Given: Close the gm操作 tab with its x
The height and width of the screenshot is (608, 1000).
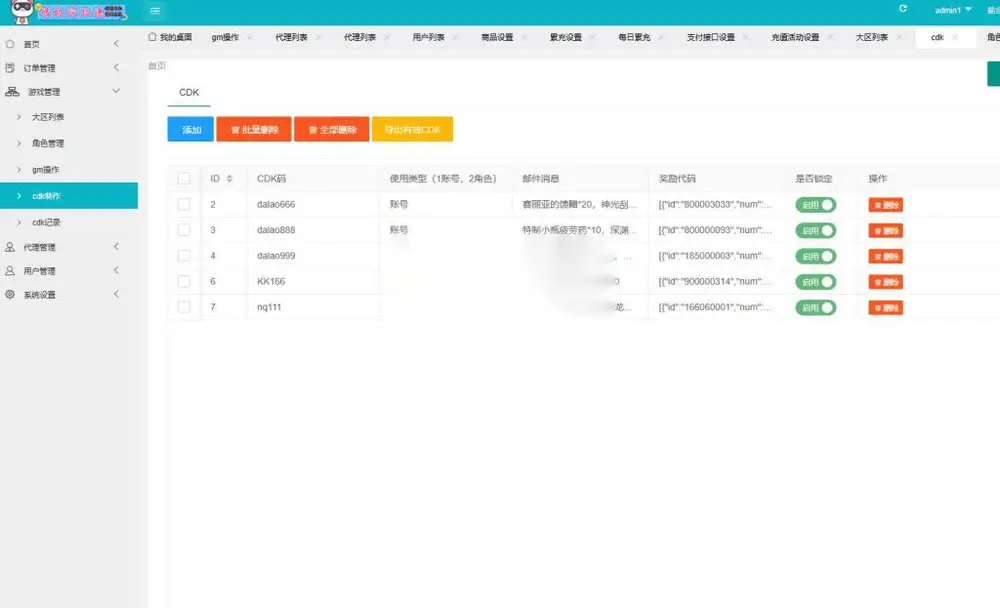Looking at the screenshot, I should click(249, 38).
